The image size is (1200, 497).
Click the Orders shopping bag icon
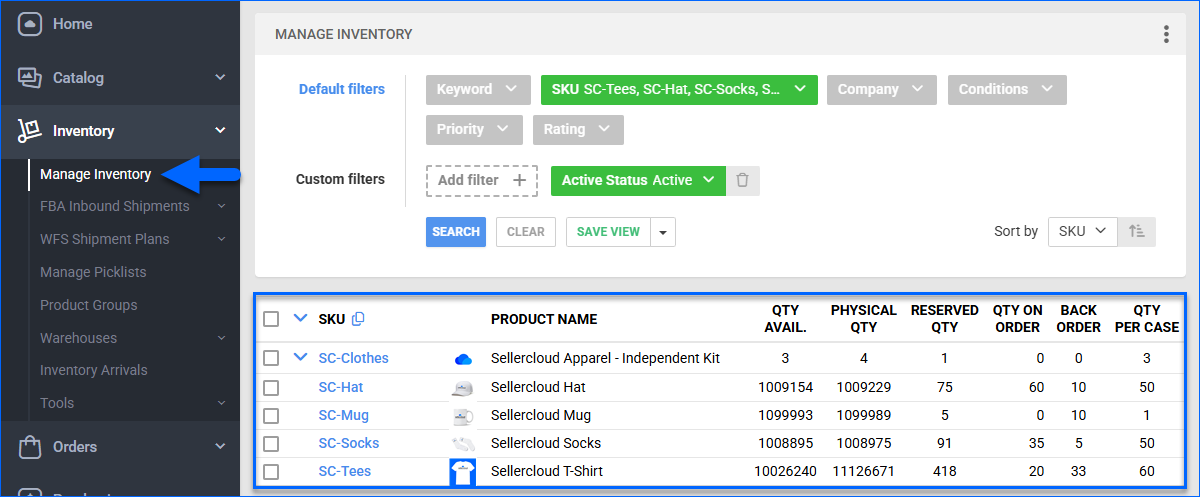pos(30,447)
